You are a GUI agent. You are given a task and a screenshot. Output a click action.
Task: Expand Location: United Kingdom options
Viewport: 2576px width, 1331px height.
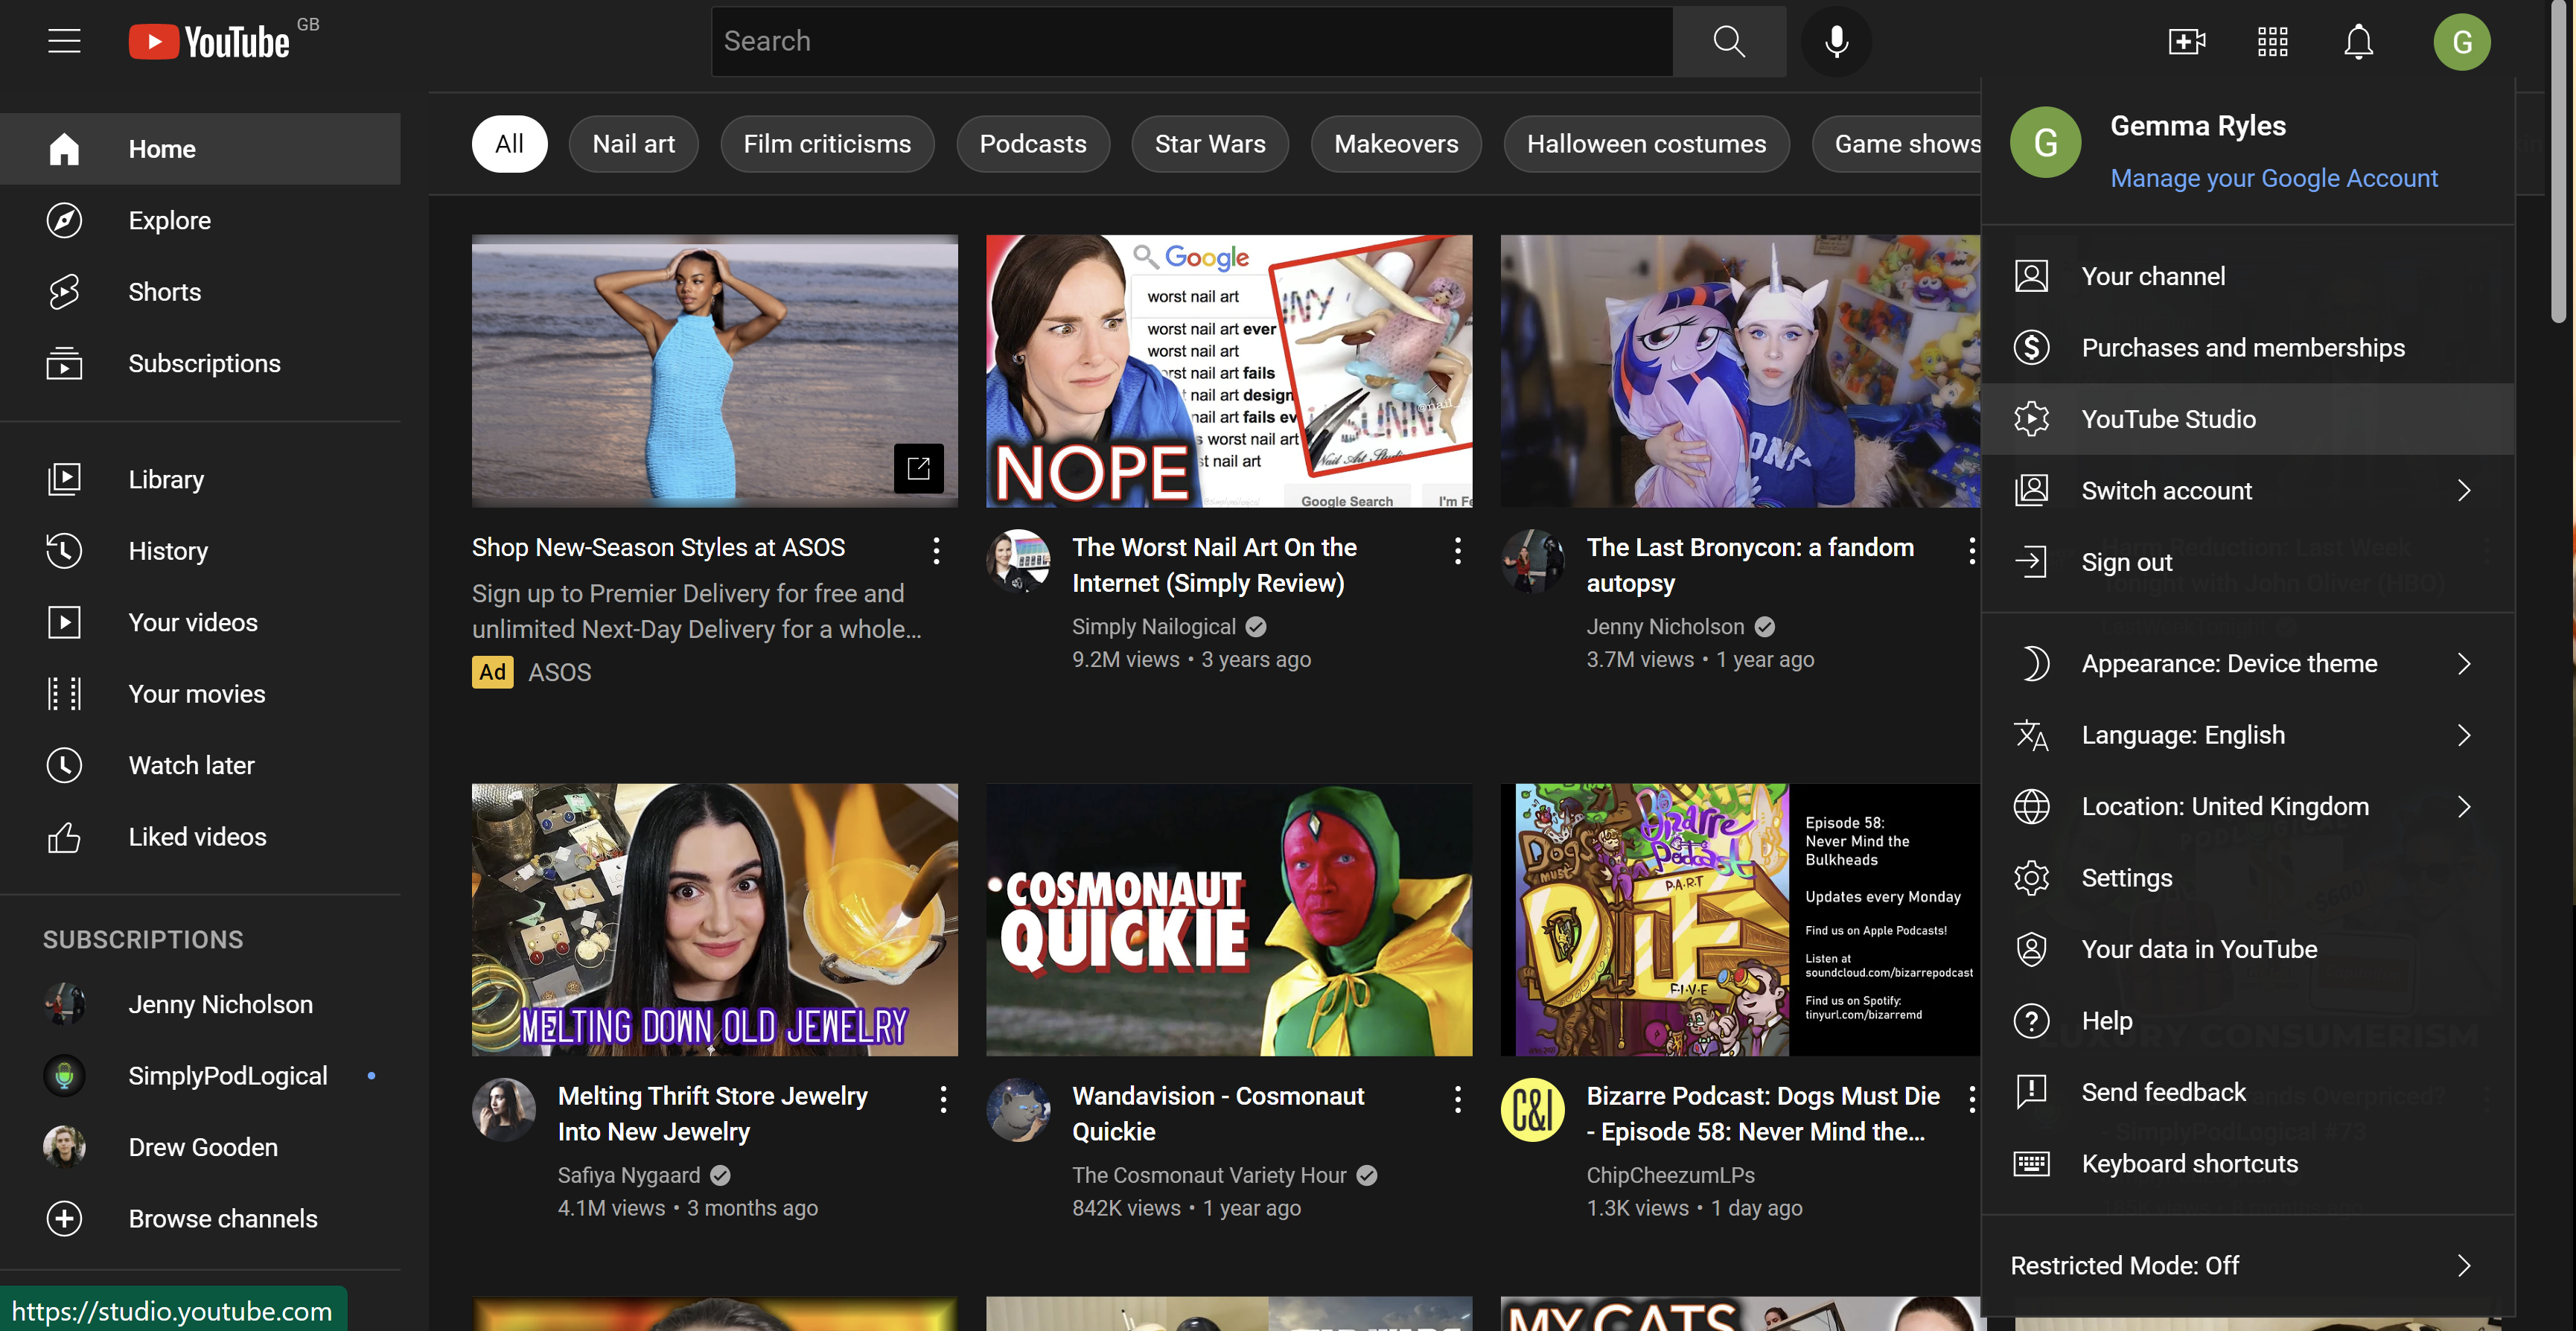[2248, 807]
